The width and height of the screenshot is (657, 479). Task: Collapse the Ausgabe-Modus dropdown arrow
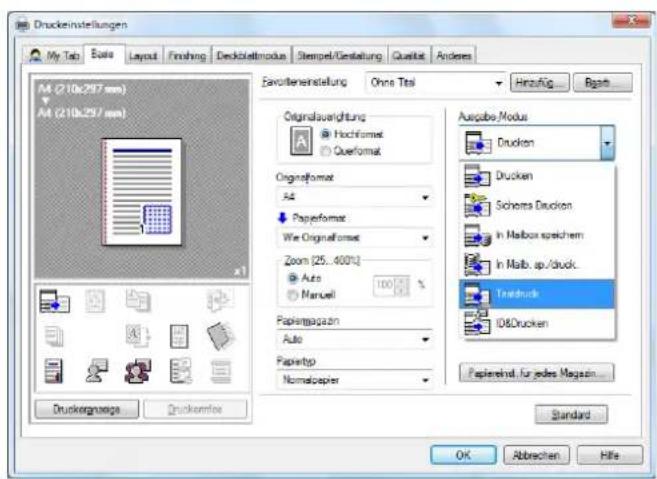[x=607, y=143]
